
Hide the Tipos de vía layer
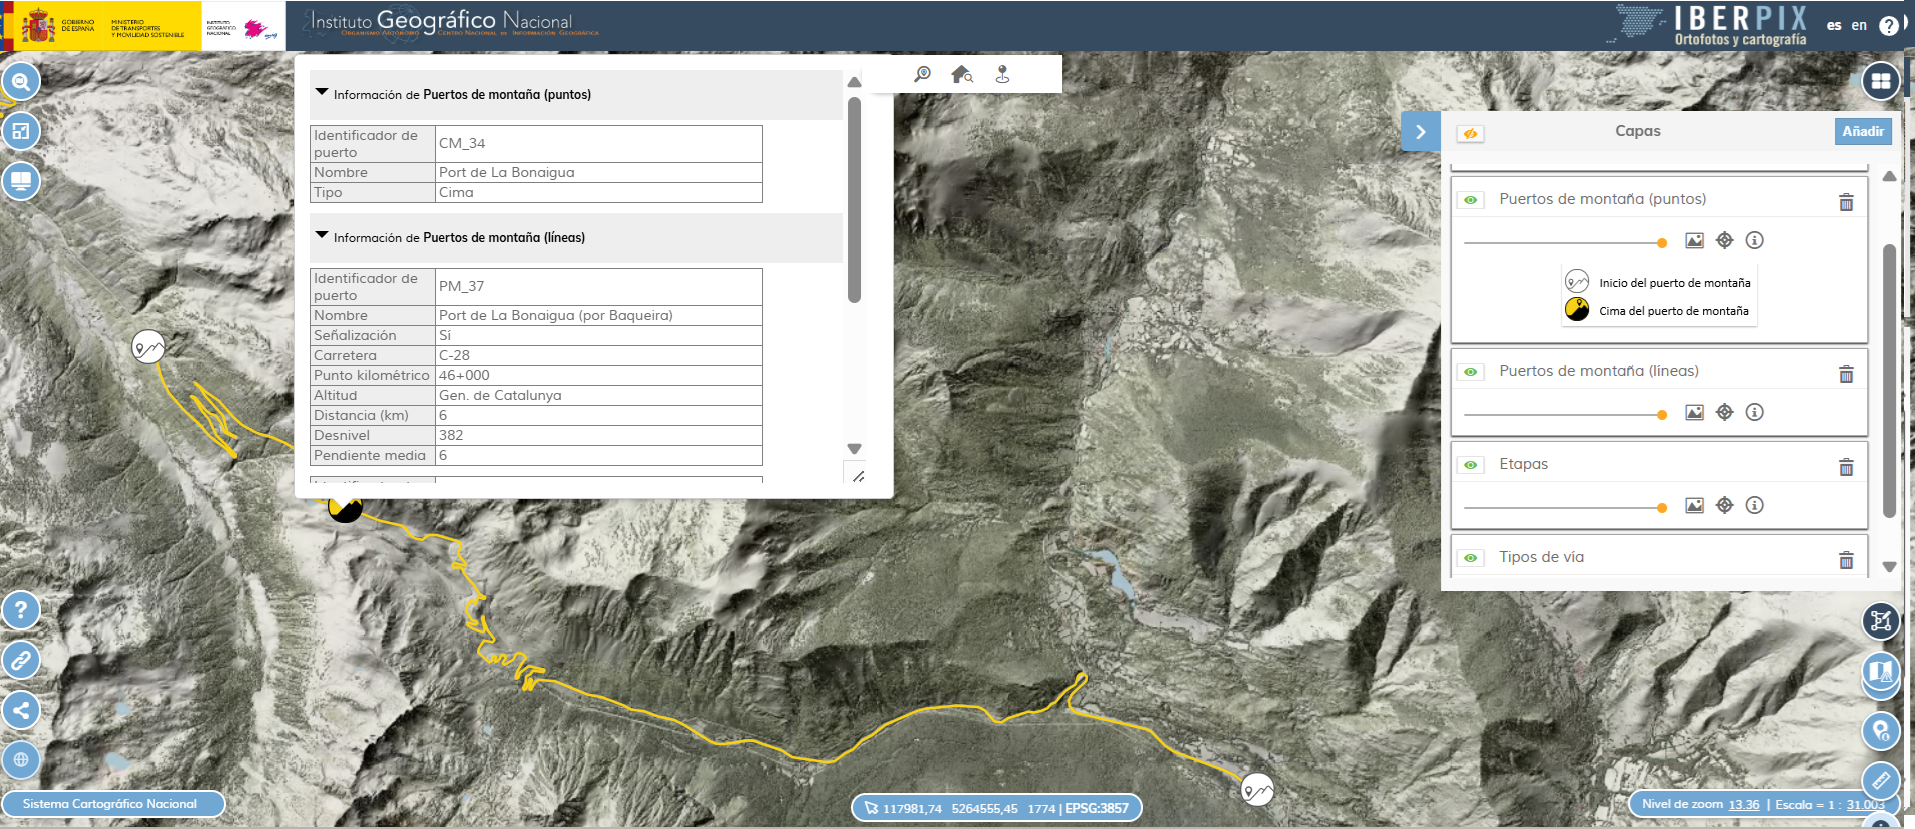(1470, 558)
